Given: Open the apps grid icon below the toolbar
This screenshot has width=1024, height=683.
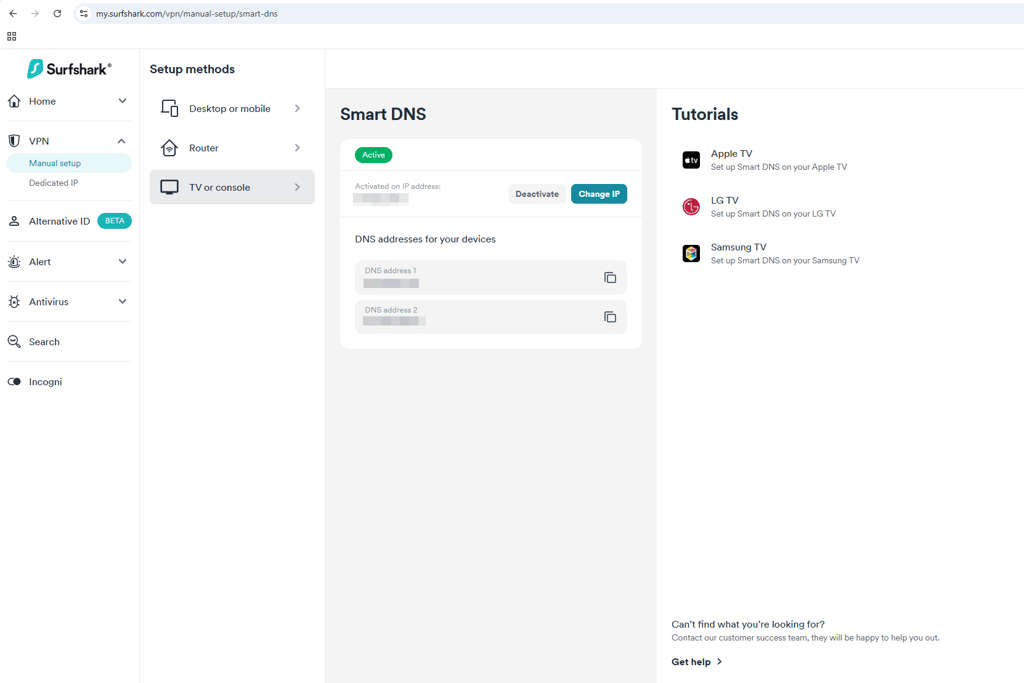Looking at the screenshot, I should coord(12,37).
